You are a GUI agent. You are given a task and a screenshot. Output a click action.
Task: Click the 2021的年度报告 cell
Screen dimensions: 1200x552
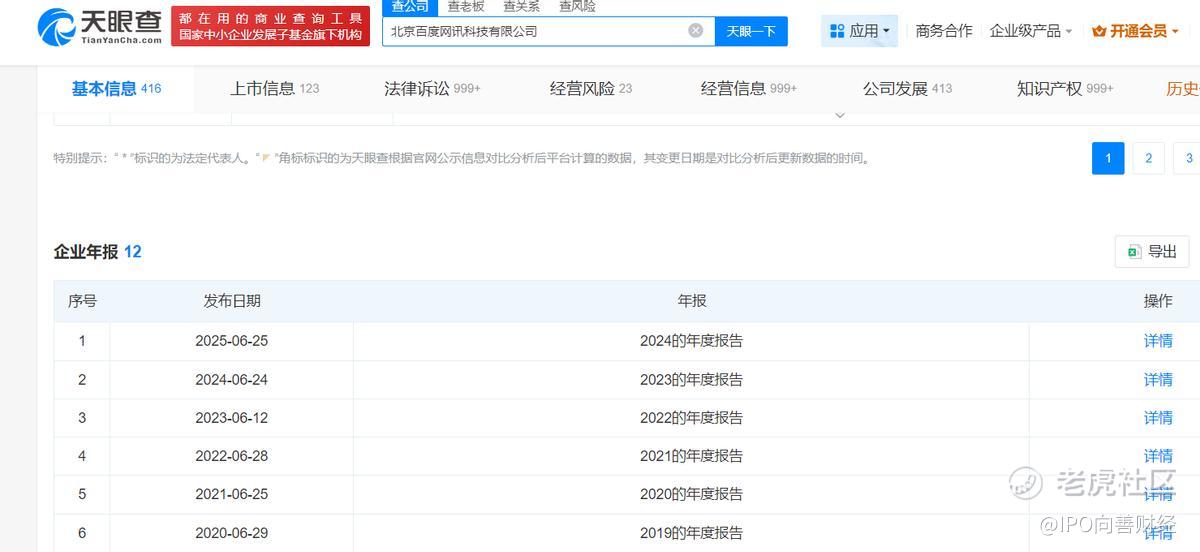point(692,456)
